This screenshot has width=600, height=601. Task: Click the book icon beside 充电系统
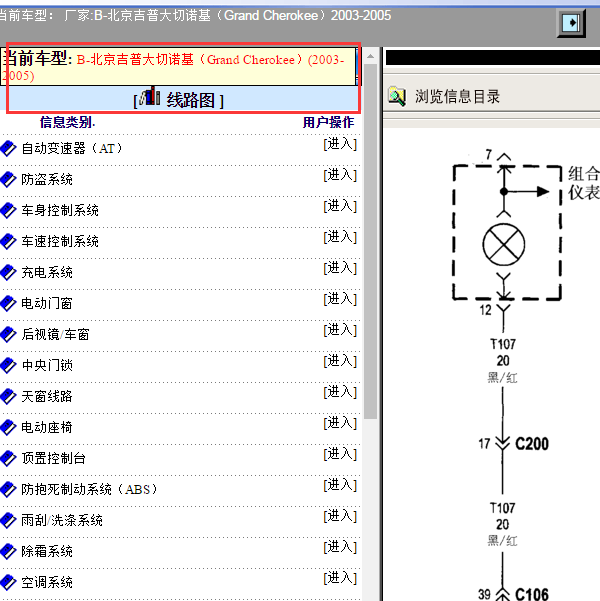(8, 273)
